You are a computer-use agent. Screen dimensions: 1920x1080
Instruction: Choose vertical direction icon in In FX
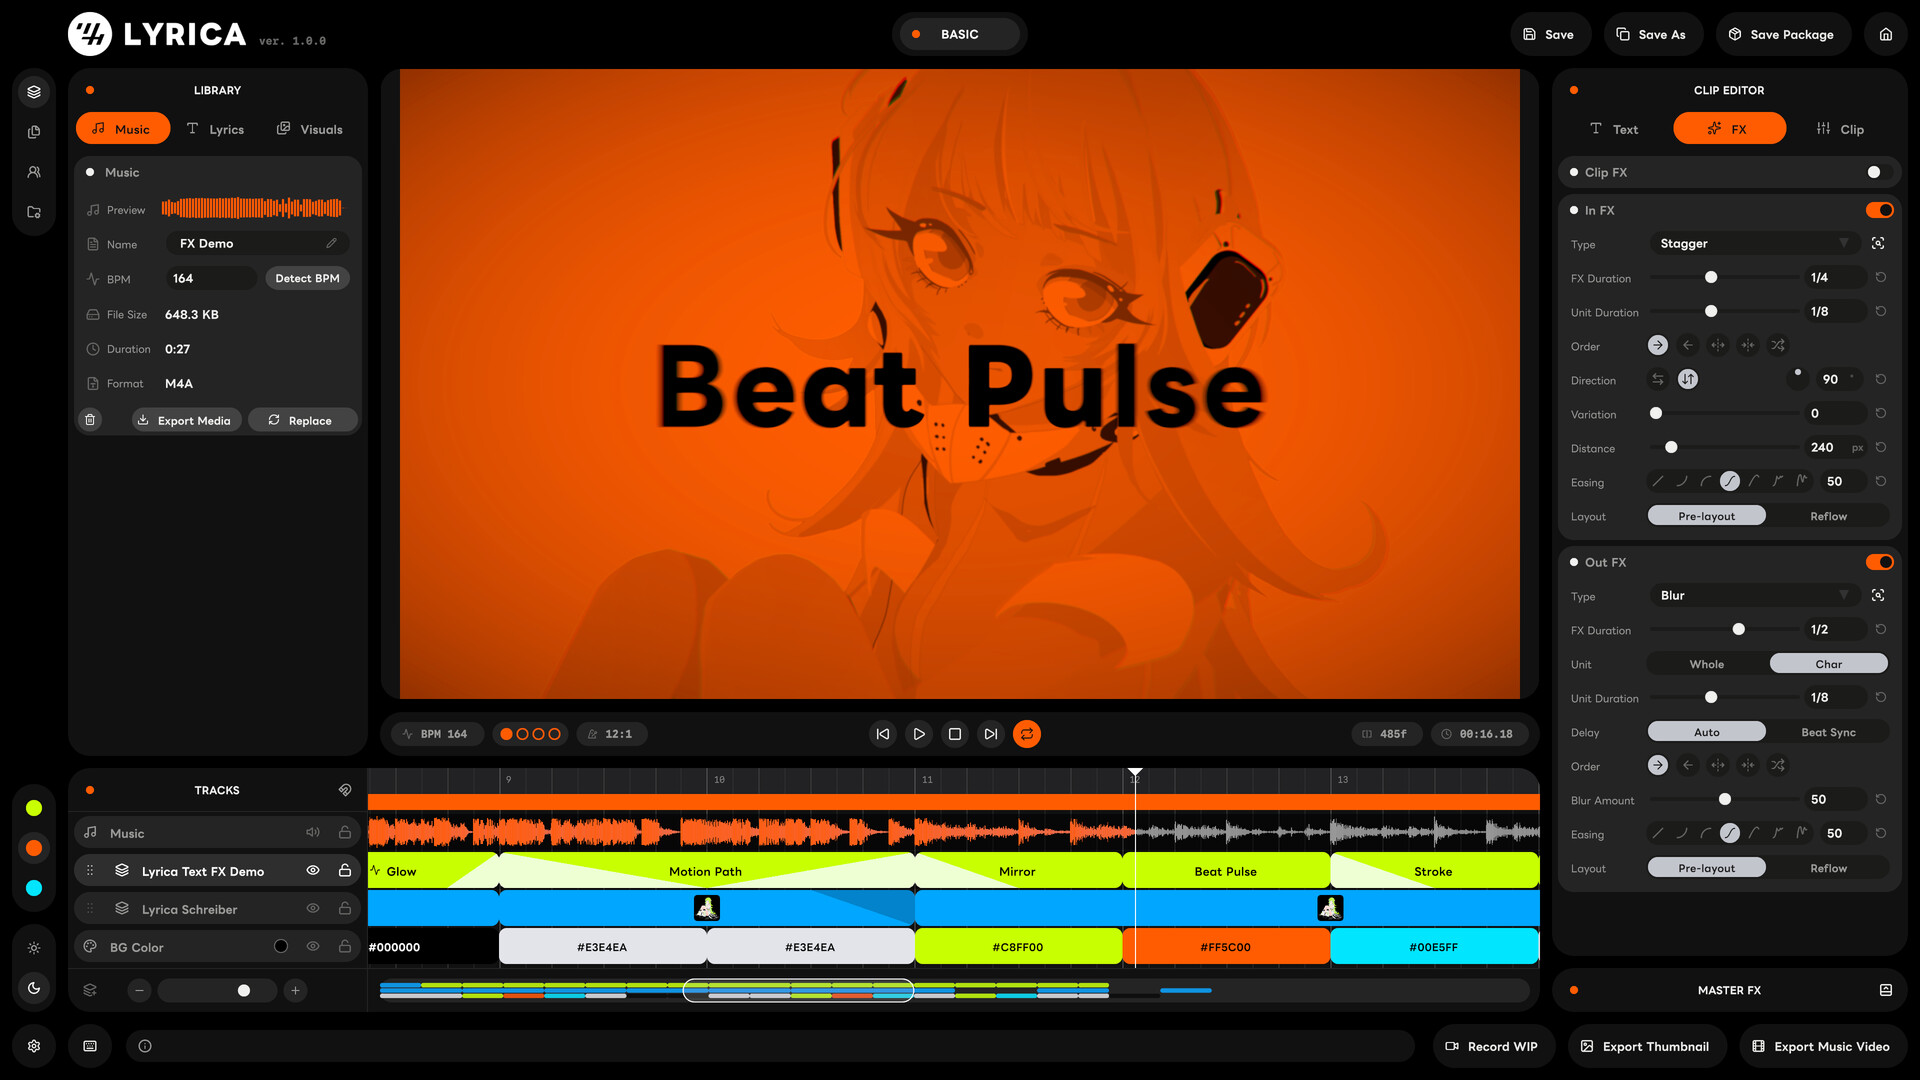1687,379
